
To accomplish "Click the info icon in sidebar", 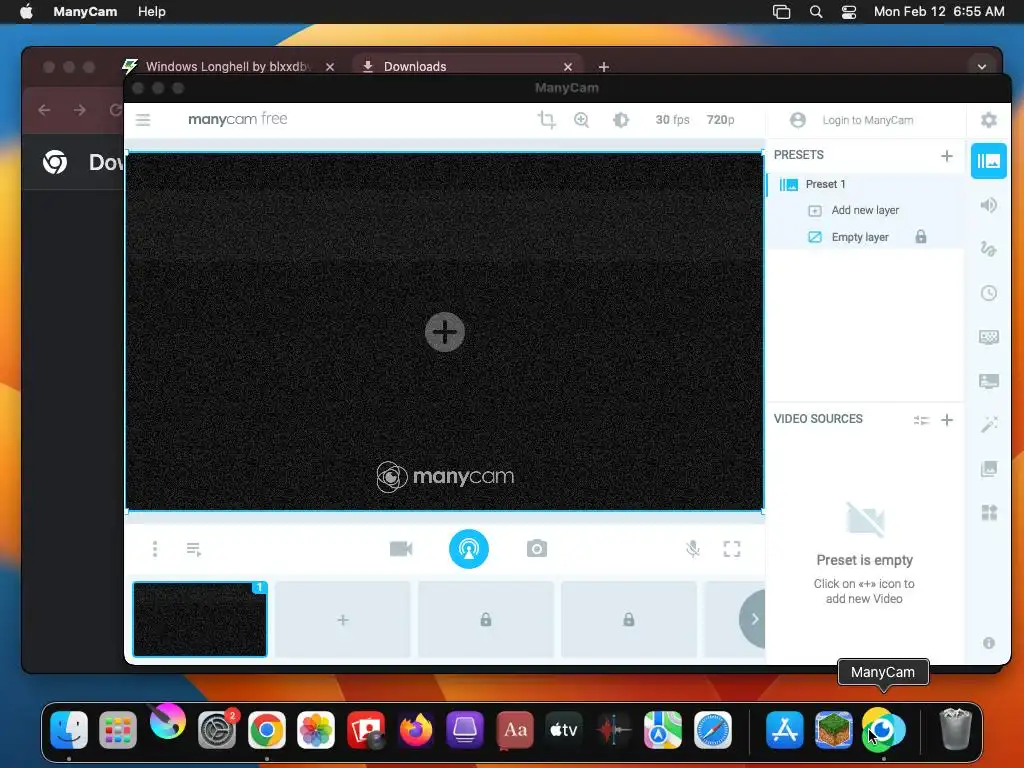I will click(989, 643).
